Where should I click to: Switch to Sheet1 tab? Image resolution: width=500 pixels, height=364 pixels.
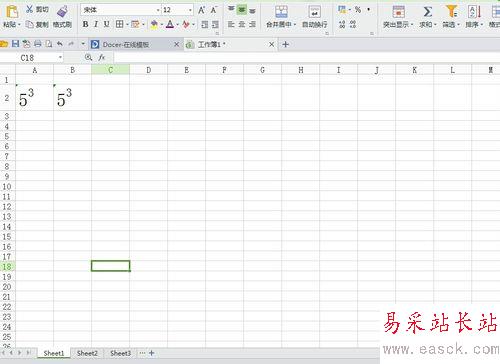click(54, 353)
